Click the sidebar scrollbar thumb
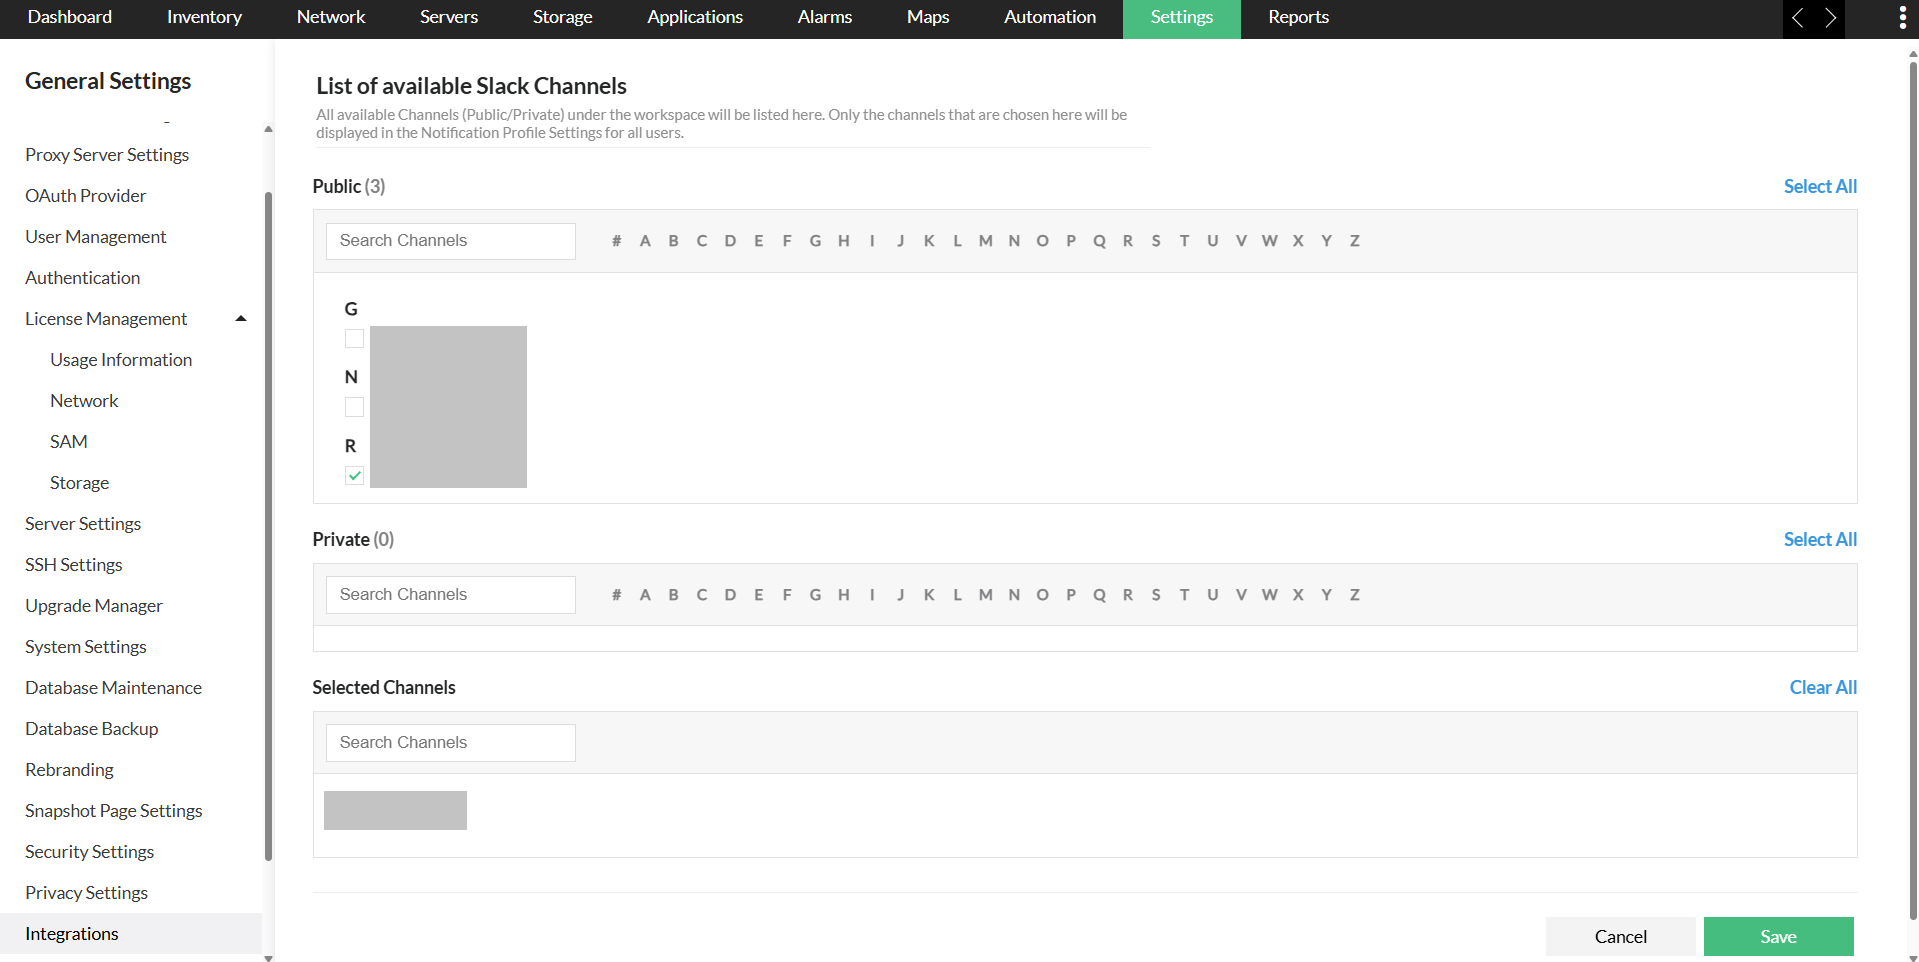The image size is (1919, 962). coord(268,525)
